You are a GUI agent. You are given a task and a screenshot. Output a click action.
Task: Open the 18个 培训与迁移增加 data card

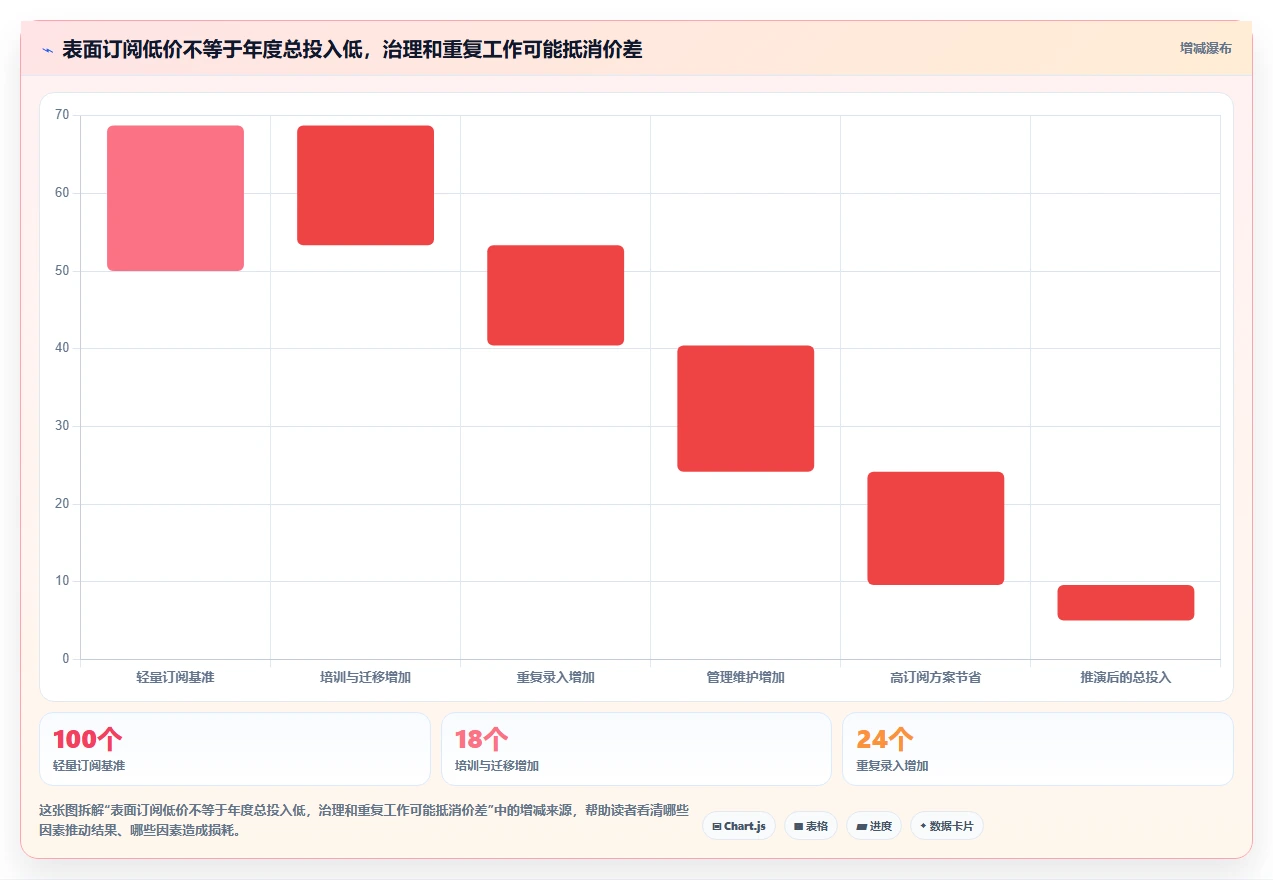click(x=636, y=749)
